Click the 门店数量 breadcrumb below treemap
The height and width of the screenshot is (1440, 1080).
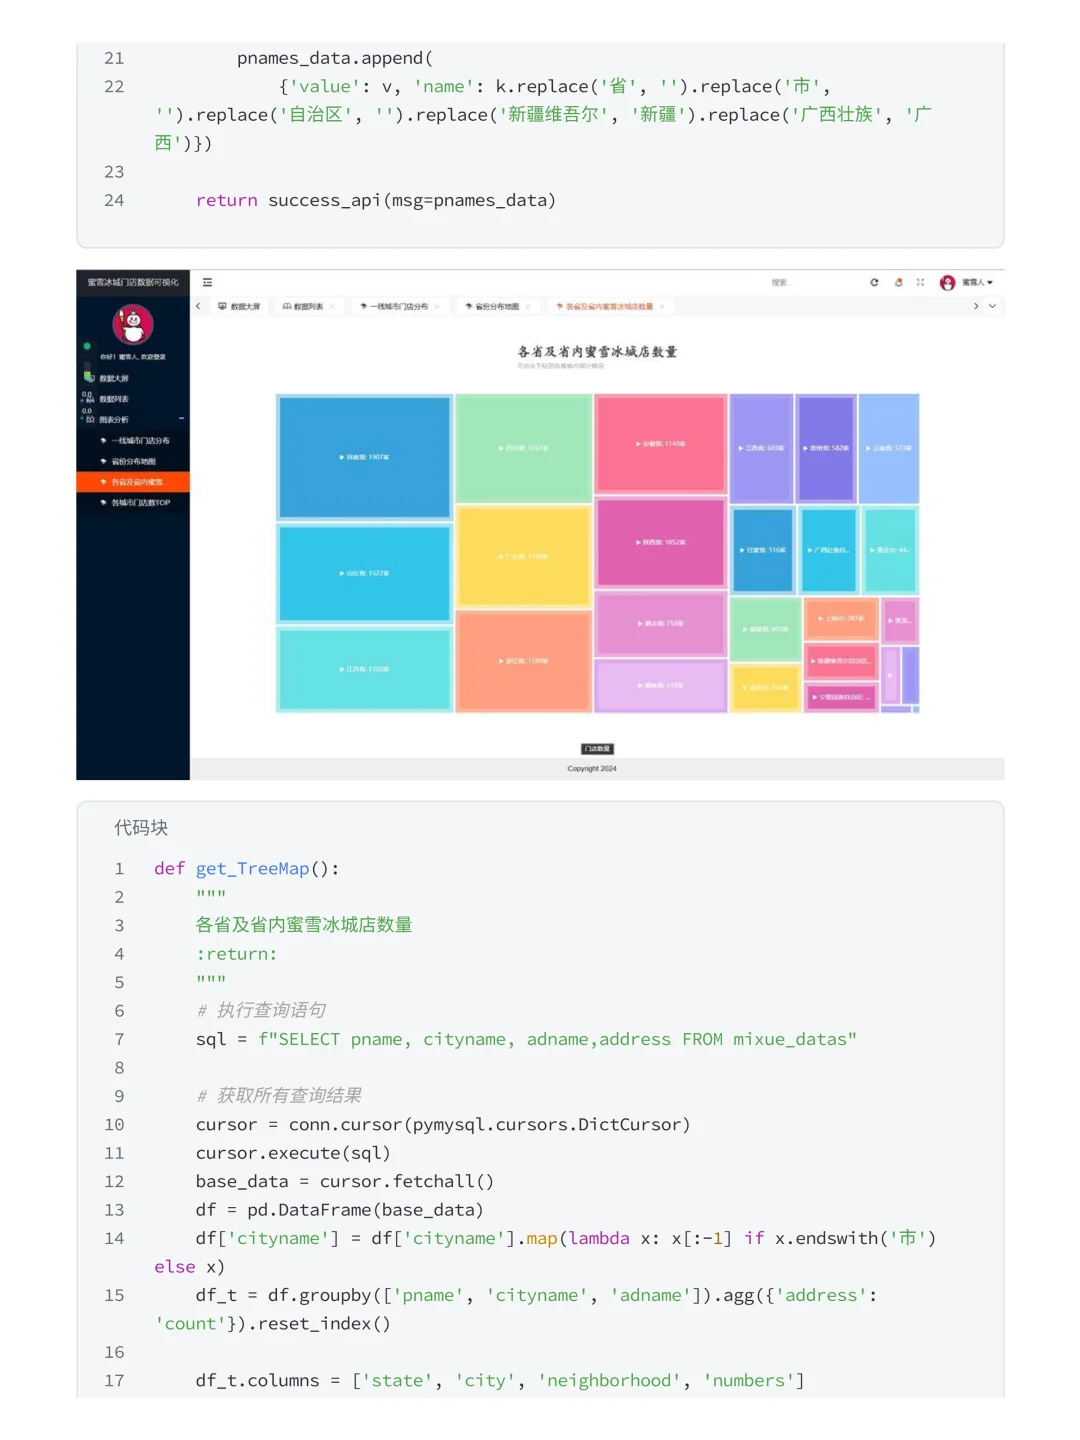(597, 749)
